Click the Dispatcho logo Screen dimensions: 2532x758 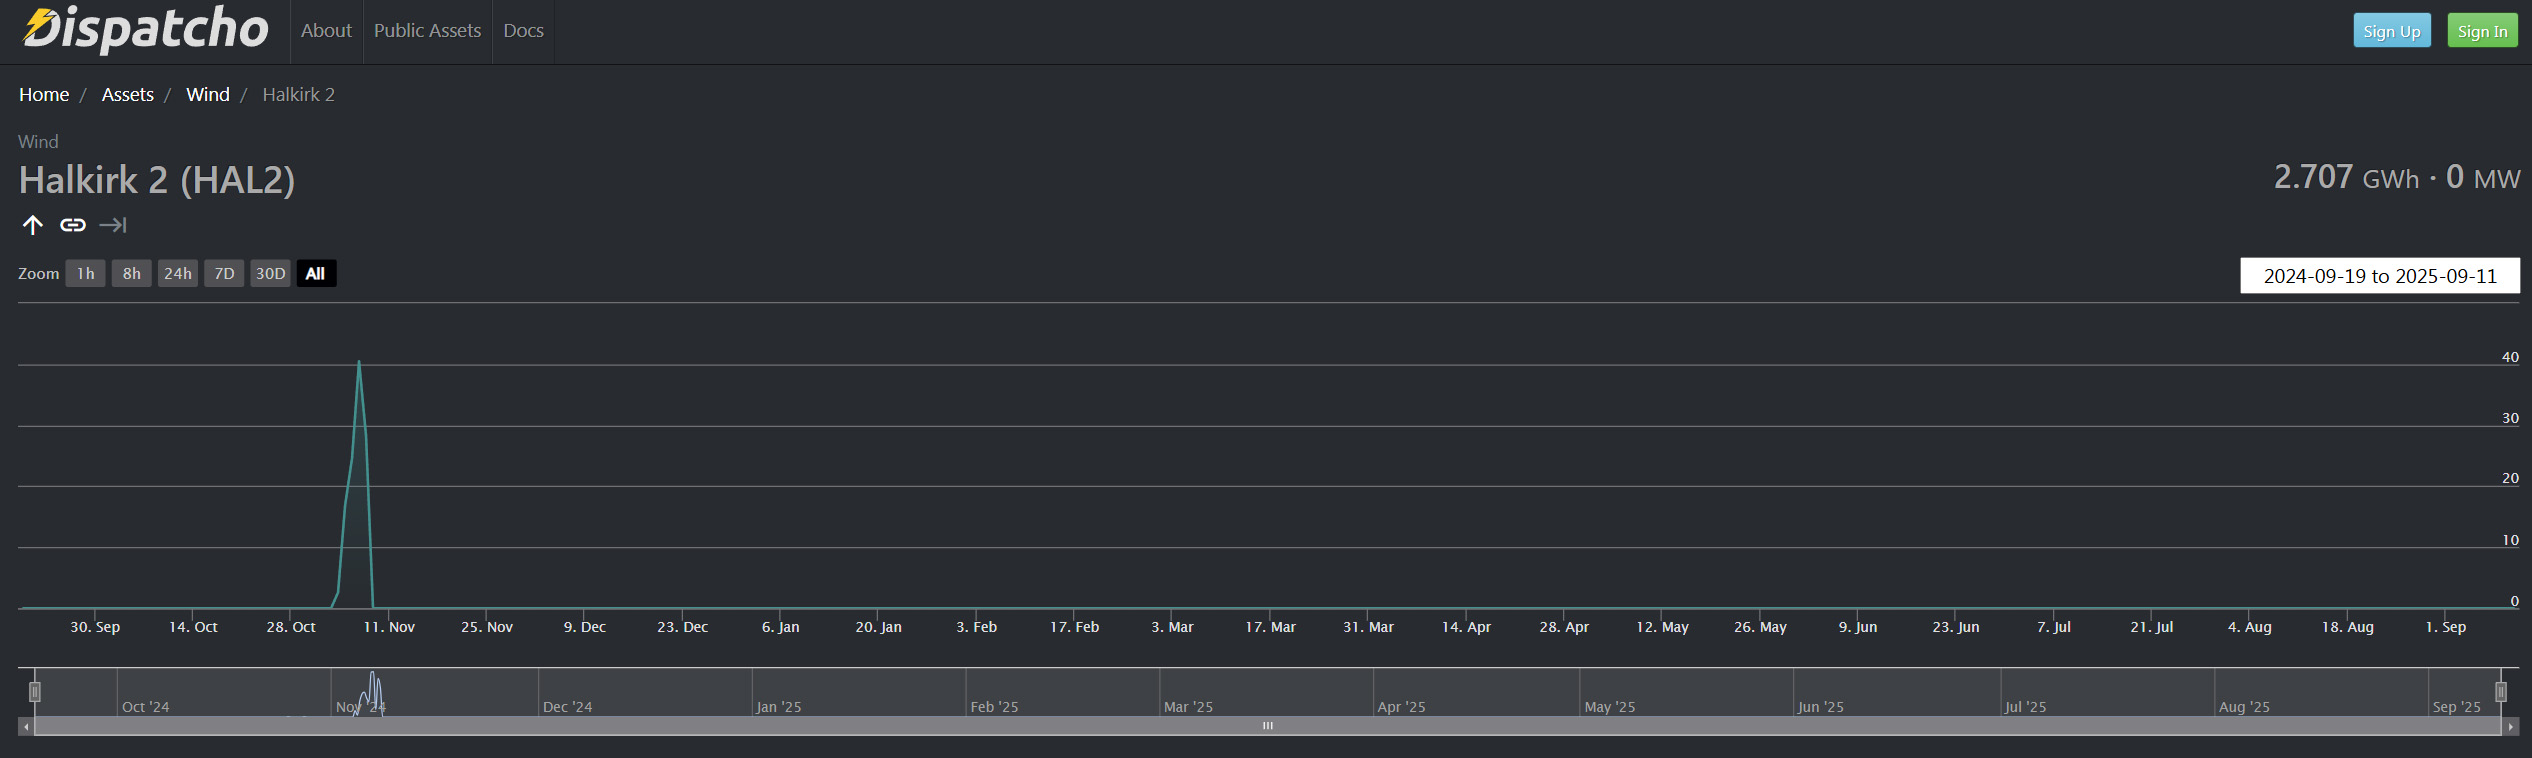click(x=146, y=29)
